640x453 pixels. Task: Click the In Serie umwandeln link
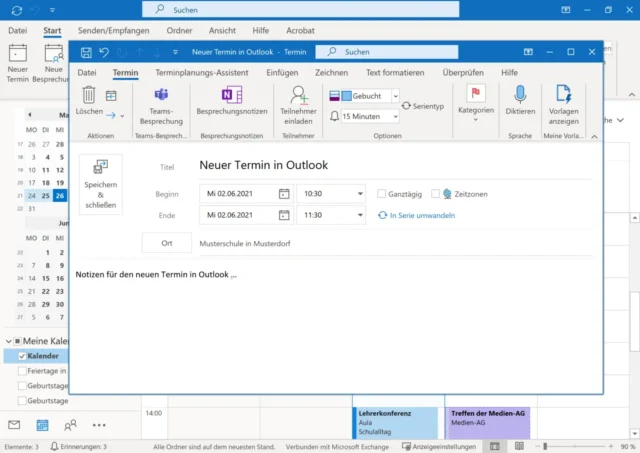tap(420, 215)
